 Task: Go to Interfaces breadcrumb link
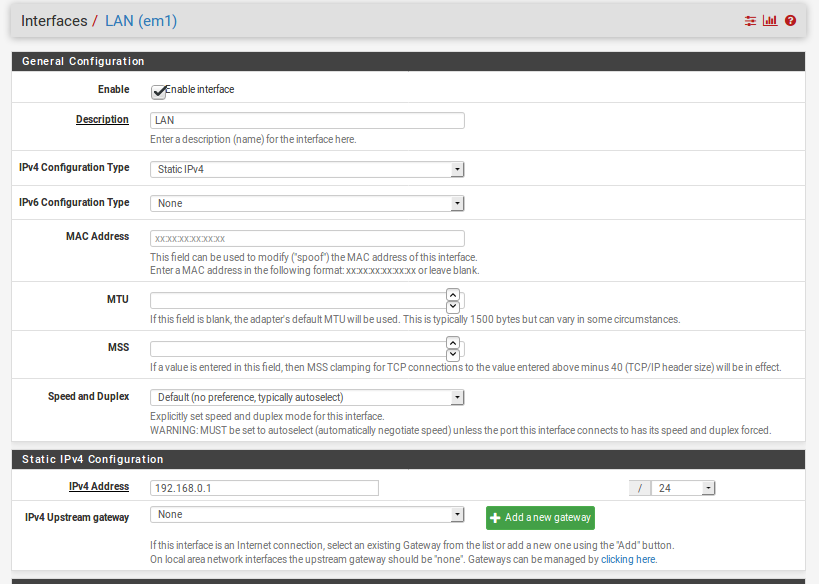point(53,21)
